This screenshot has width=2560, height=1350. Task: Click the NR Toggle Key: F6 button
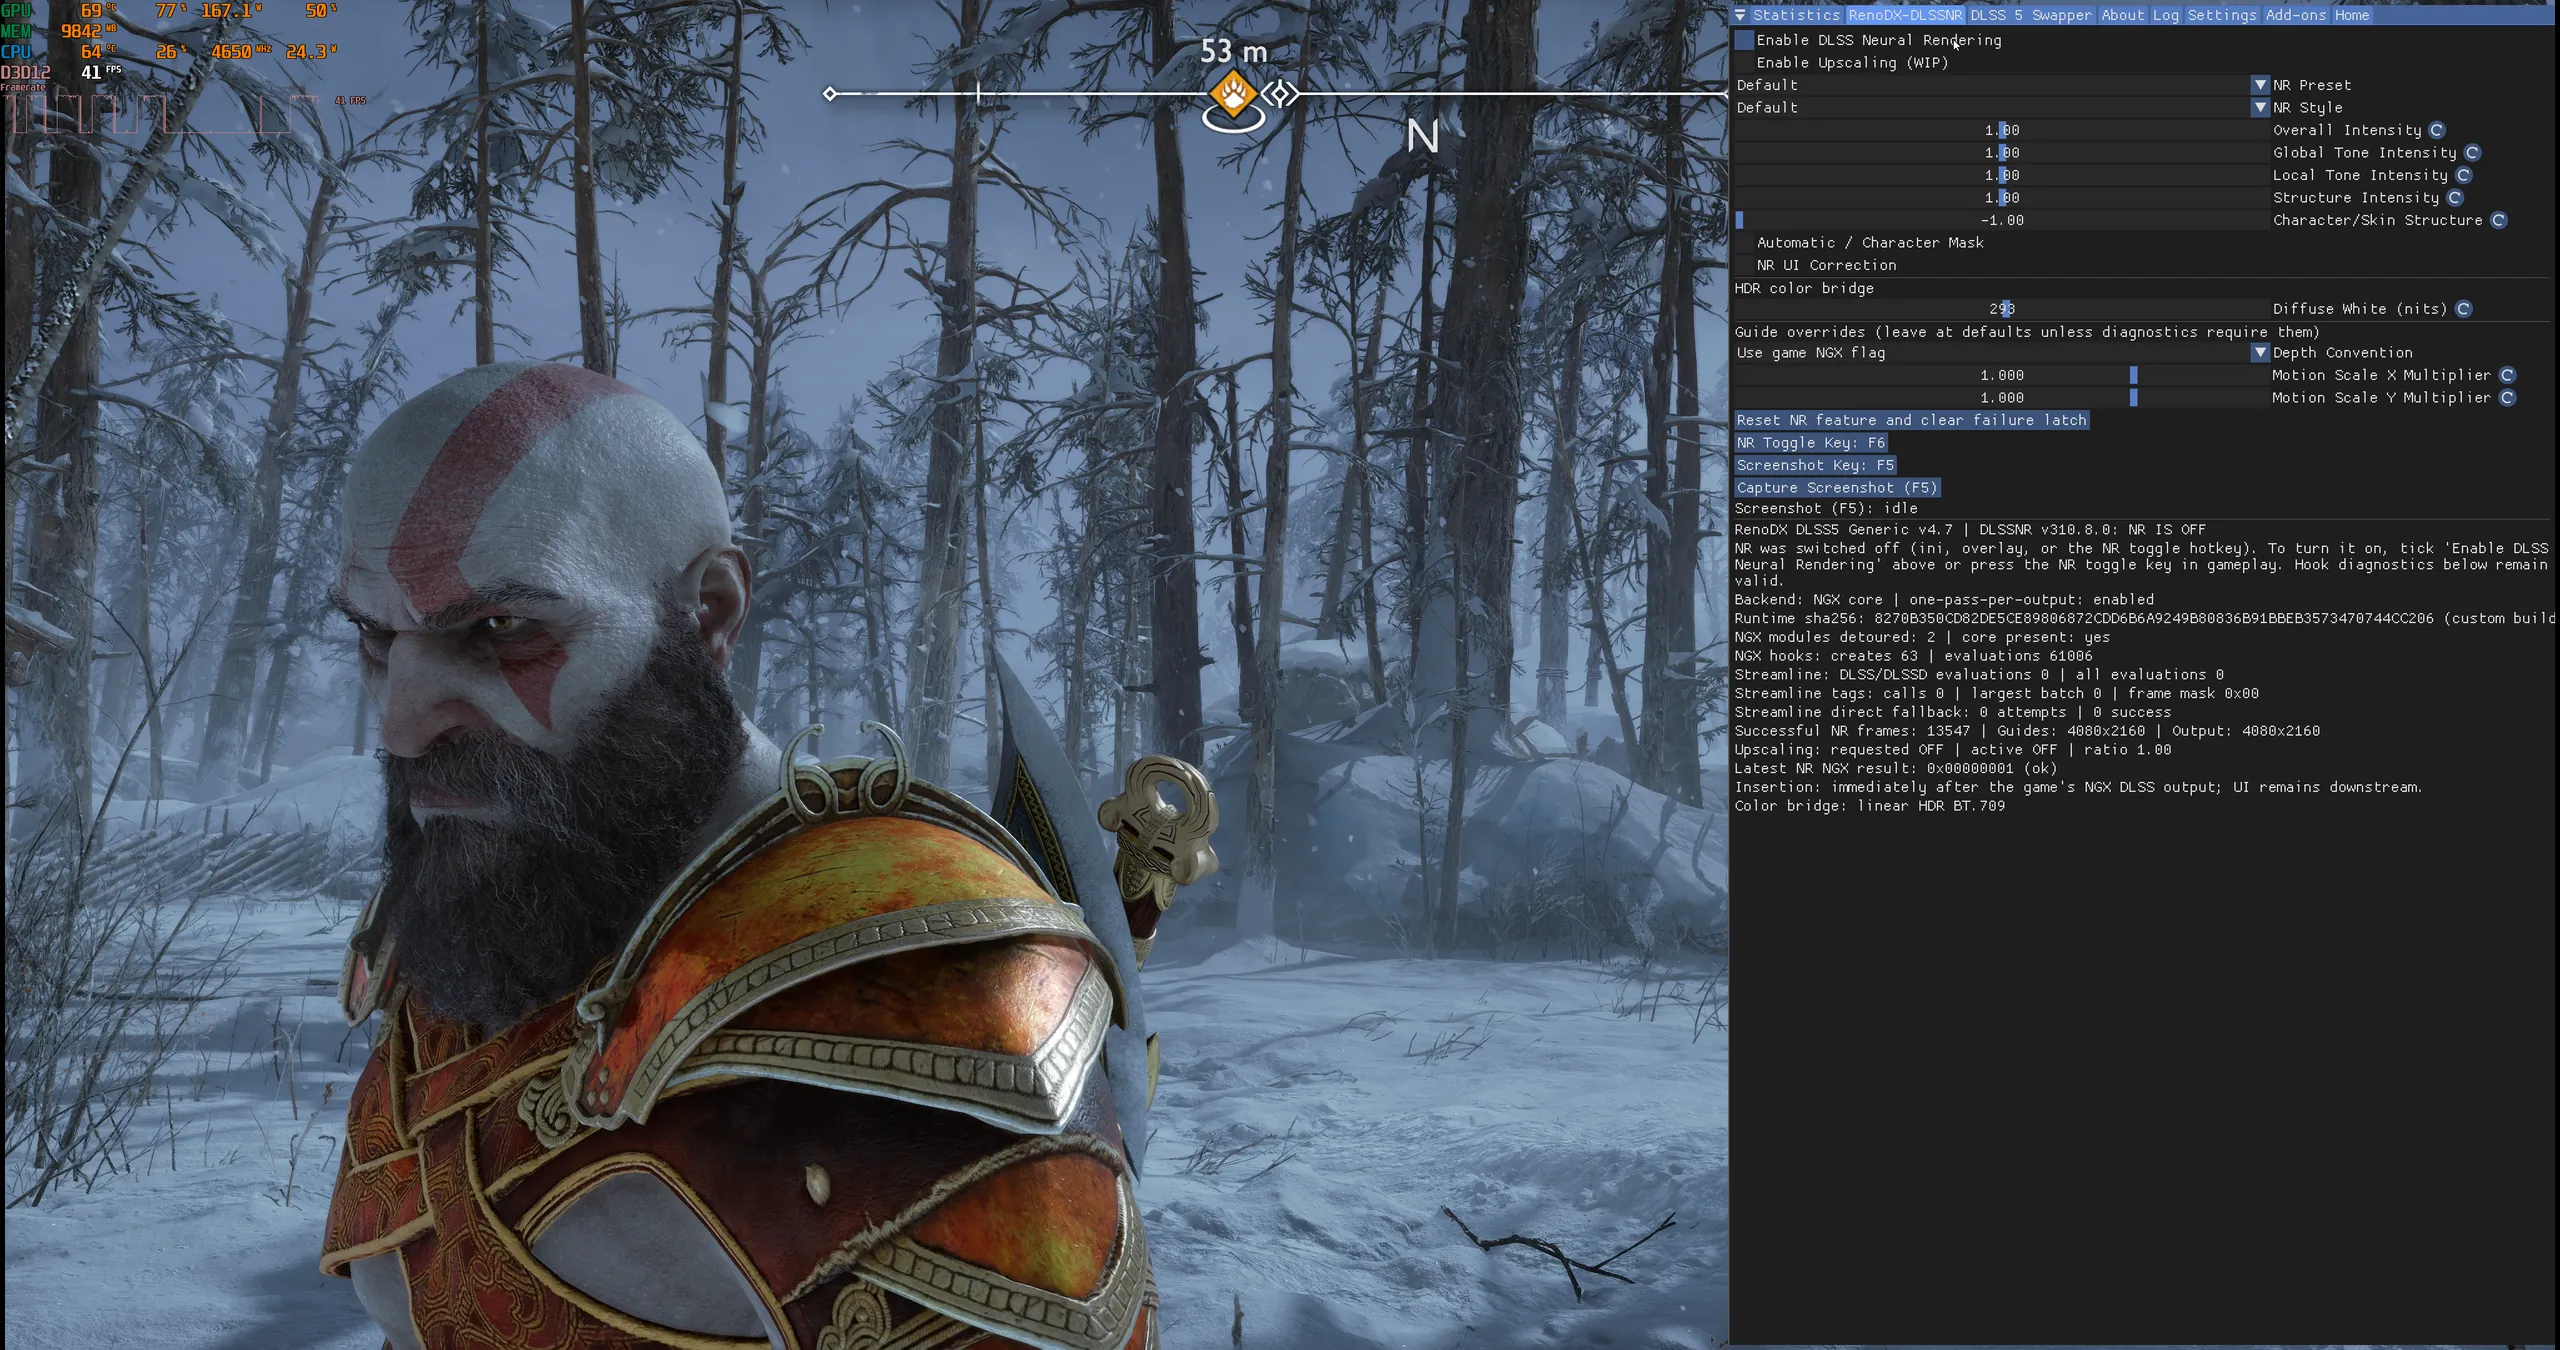coord(1811,443)
